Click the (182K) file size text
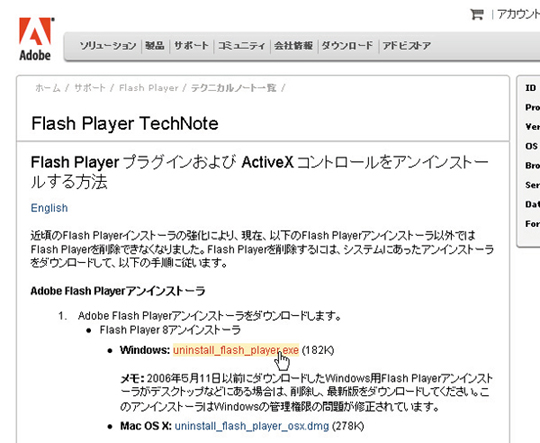540x443 pixels. pyautogui.click(x=318, y=350)
